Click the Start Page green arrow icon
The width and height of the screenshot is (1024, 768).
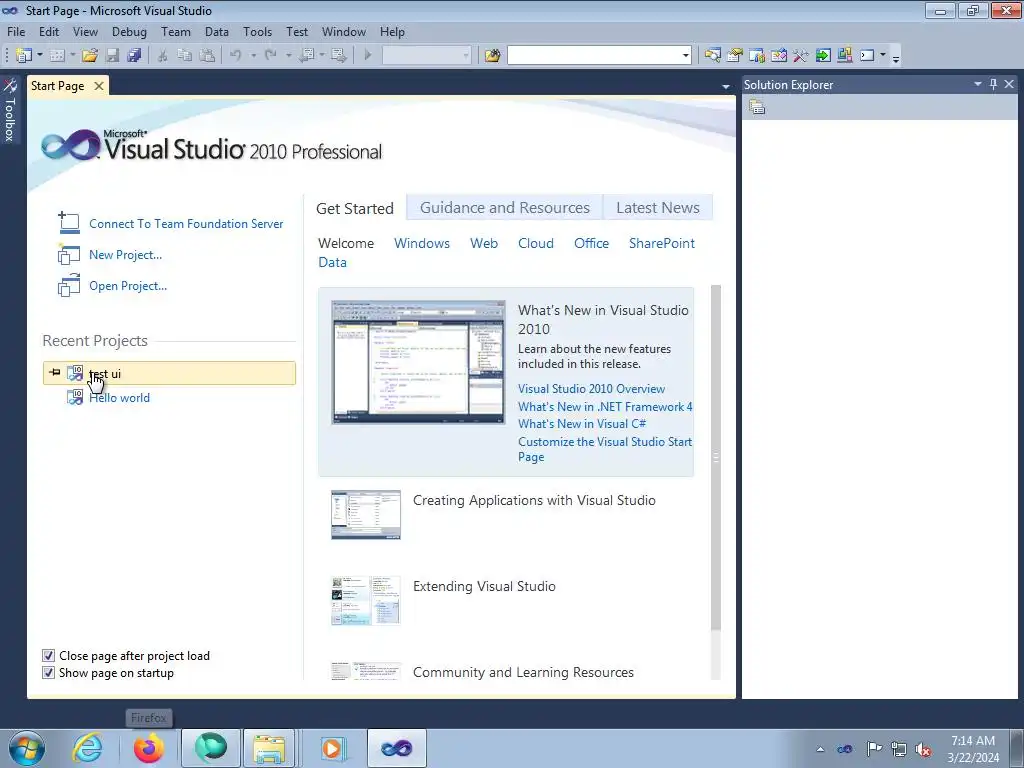coord(823,56)
